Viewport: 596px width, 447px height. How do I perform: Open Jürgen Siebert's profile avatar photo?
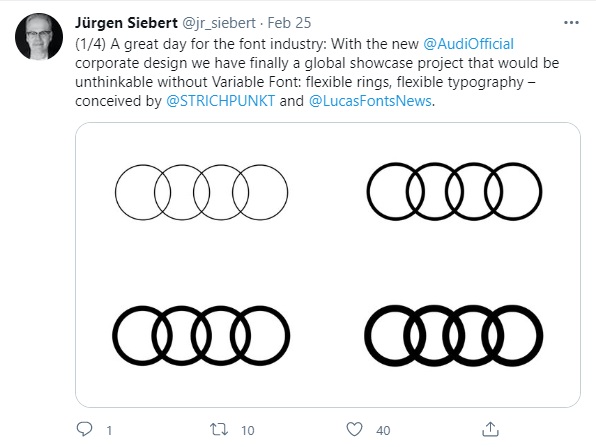tap(39, 36)
